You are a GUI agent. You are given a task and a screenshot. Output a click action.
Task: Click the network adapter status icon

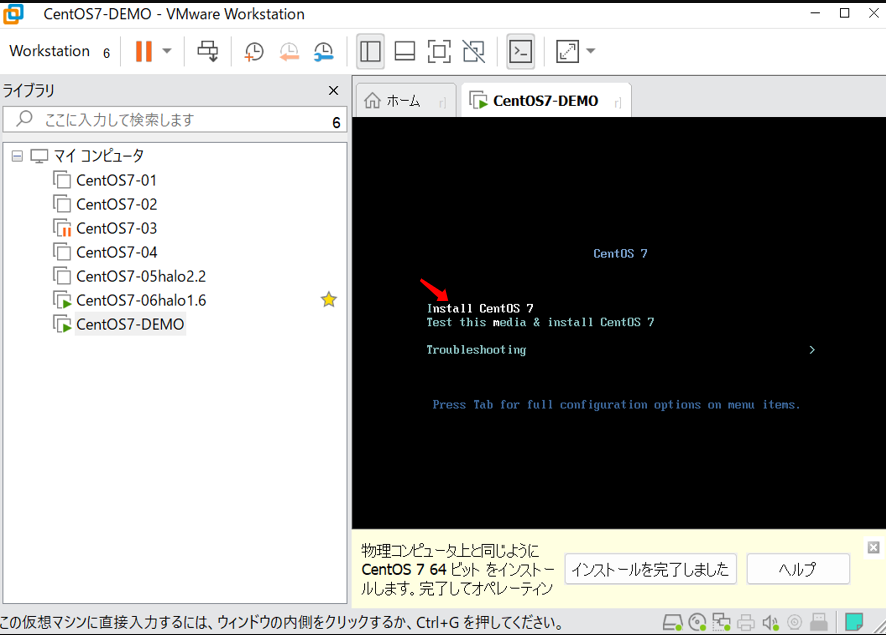[x=722, y=623]
